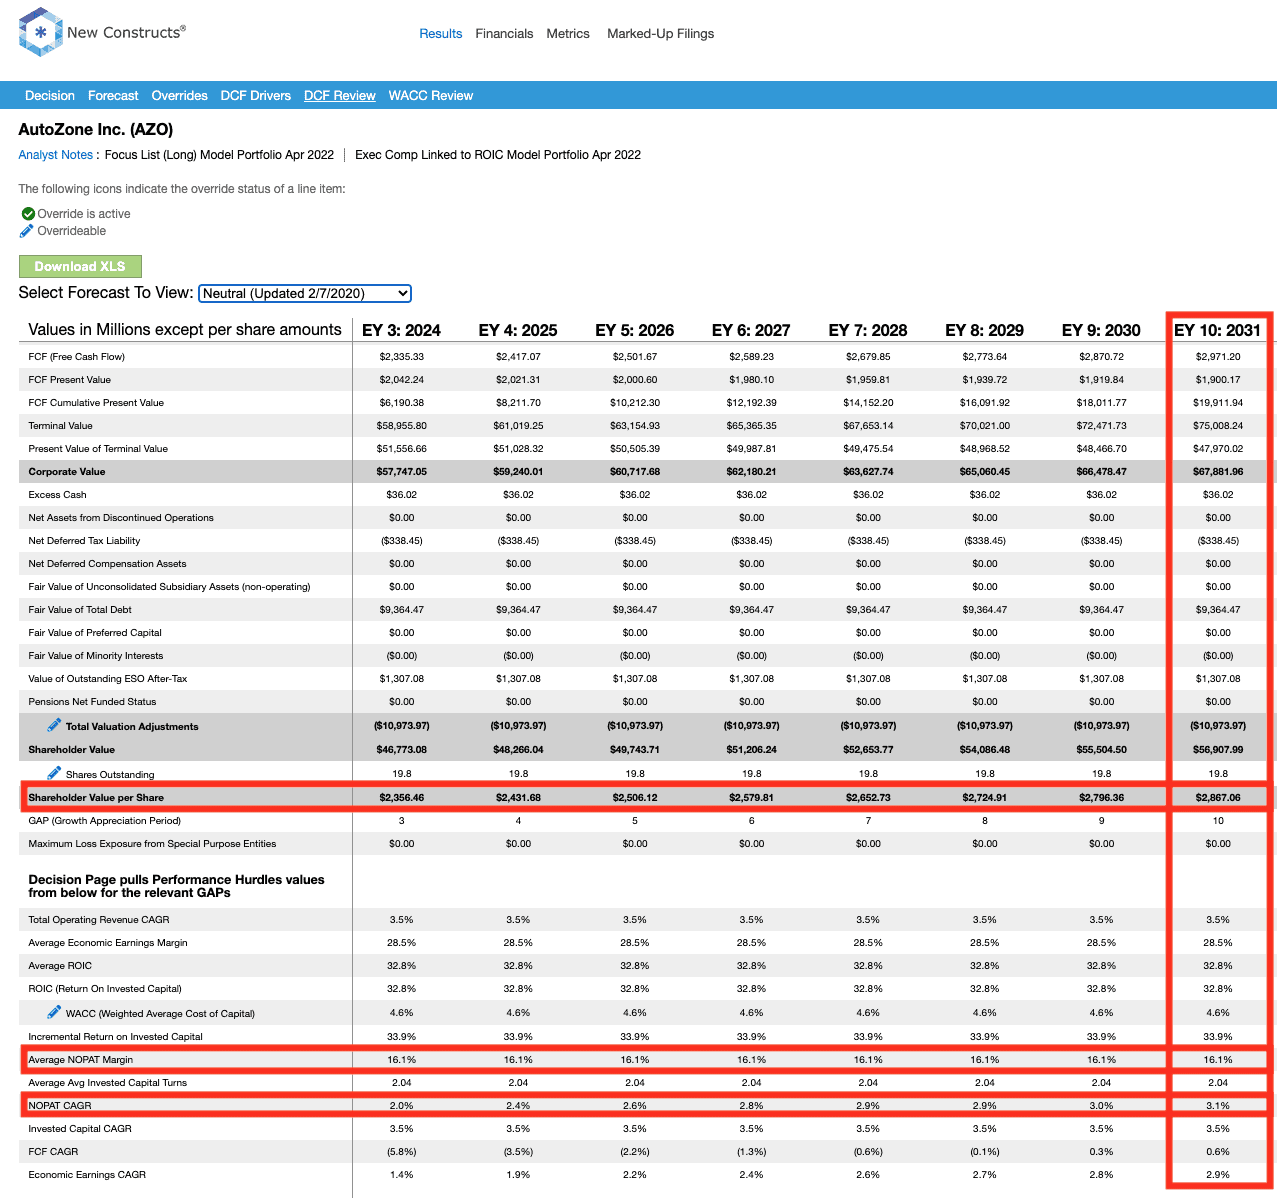Click the EY 3: 2024 column header
Image resolution: width=1277 pixels, height=1198 pixels.
point(402,330)
